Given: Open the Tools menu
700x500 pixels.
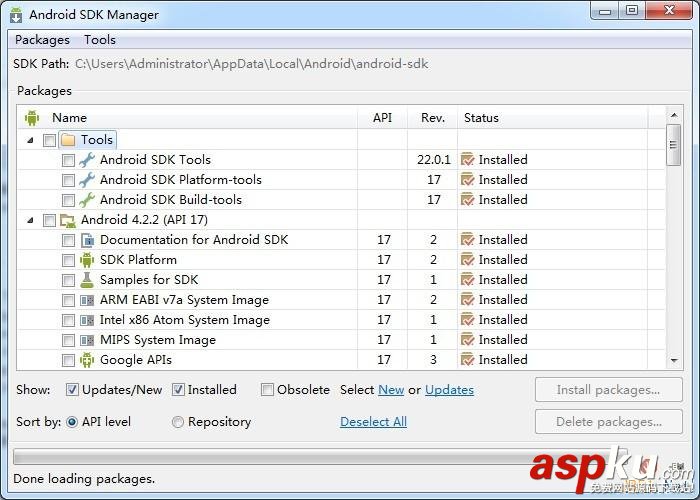Looking at the screenshot, I should pyautogui.click(x=100, y=40).
